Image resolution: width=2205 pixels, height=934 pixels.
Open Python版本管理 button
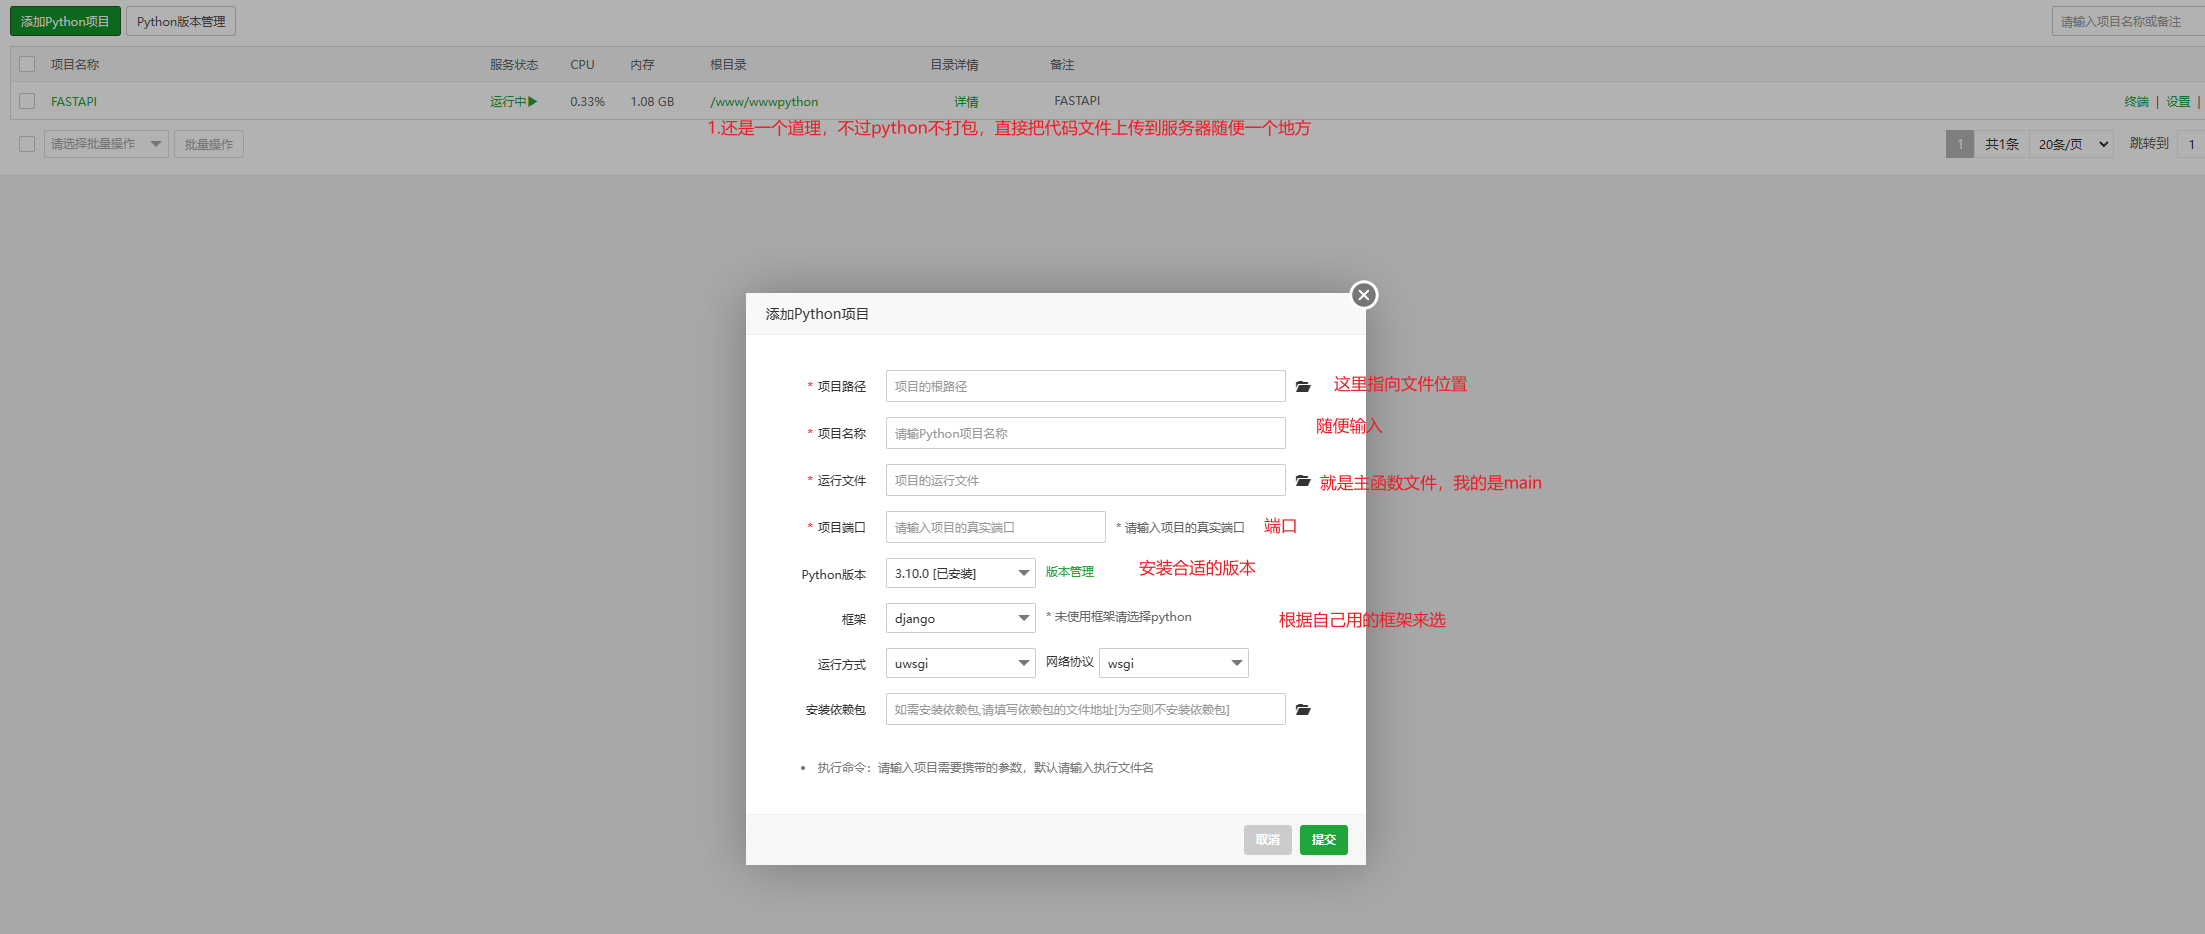pos(181,21)
